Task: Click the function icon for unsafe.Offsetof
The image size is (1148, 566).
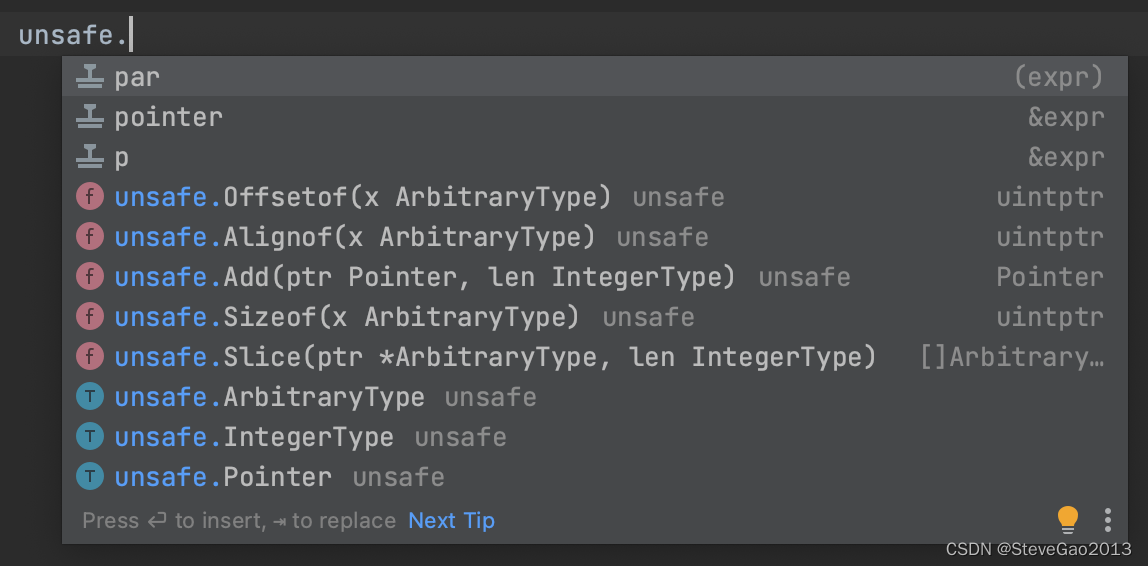Action: click(x=90, y=197)
